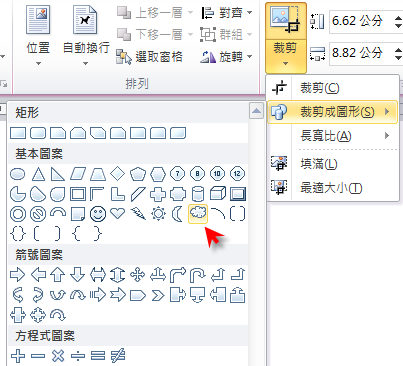Image resolution: width=403 pixels, height=366 pixels.
Task: Click the height field showing 6.62 公分
Action: [361, 21]
